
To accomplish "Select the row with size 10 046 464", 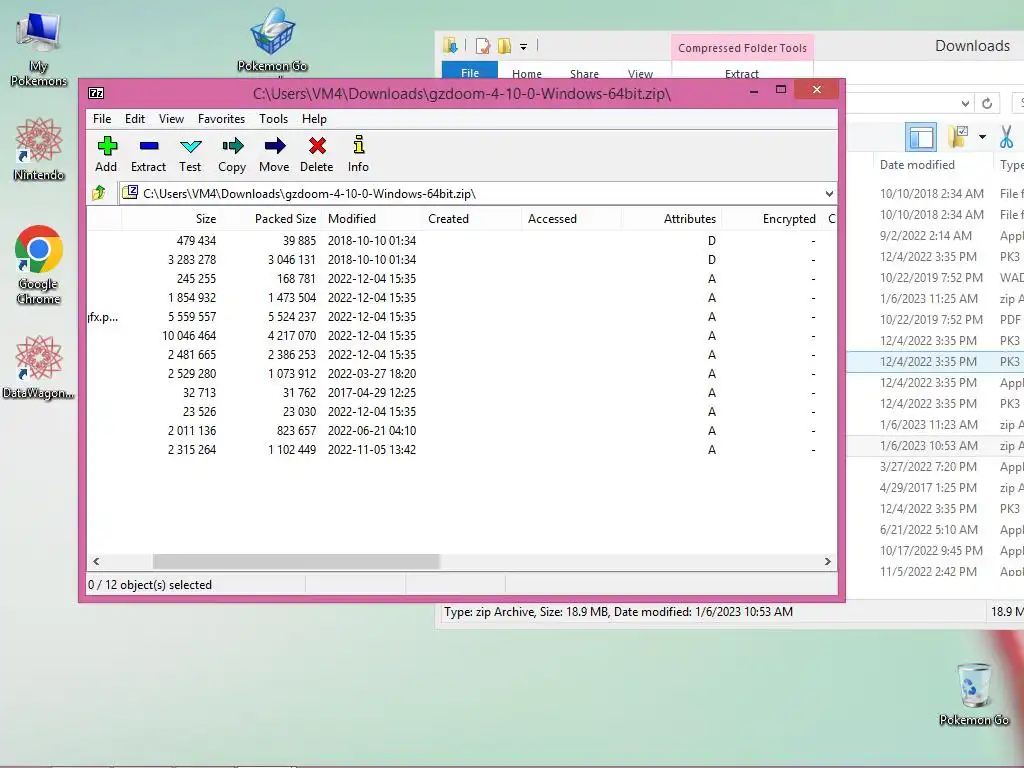I will tap(462, 336).
